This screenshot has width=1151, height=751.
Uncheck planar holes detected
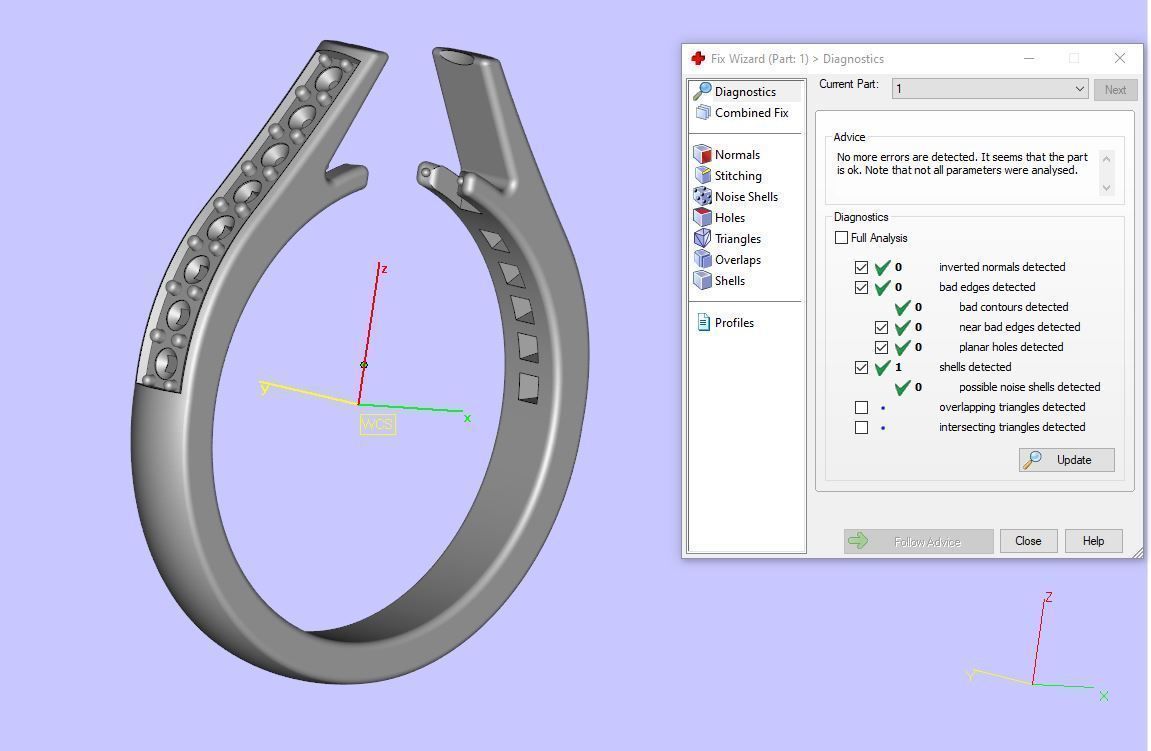pyautogui.click(x=881, y=347)
